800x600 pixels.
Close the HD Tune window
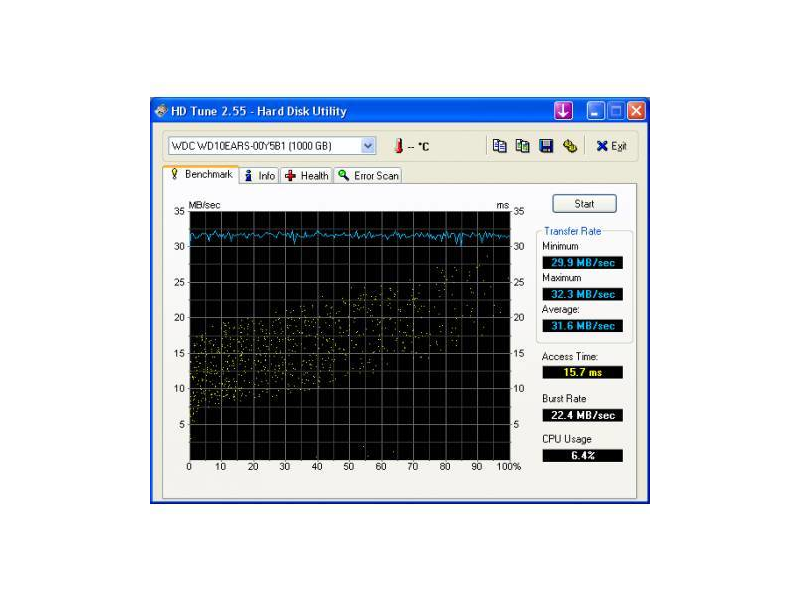[636, 111]
